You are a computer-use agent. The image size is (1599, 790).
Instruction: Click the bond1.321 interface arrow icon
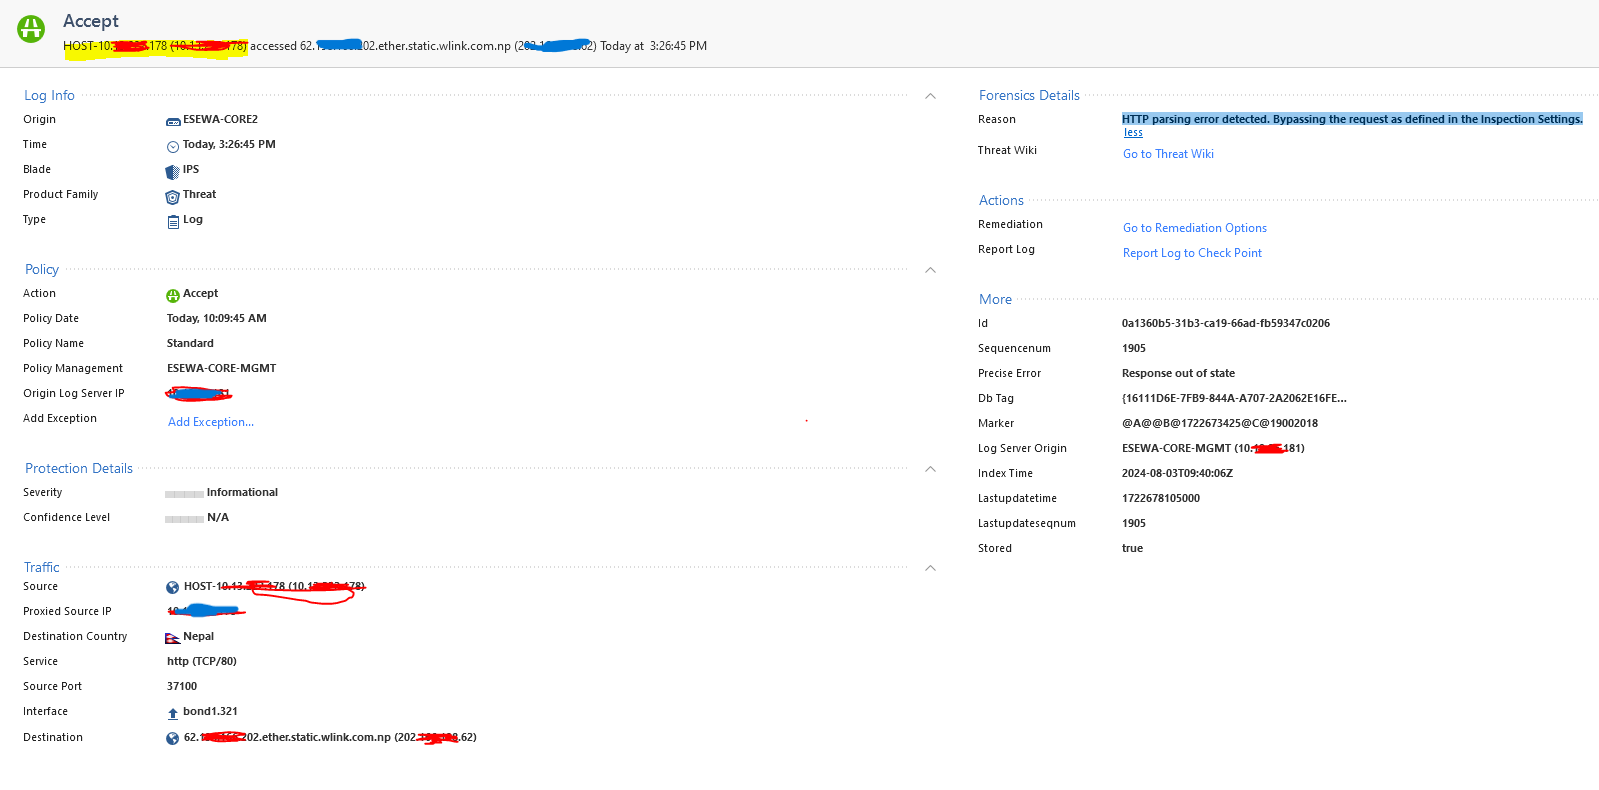coord(173,713)
